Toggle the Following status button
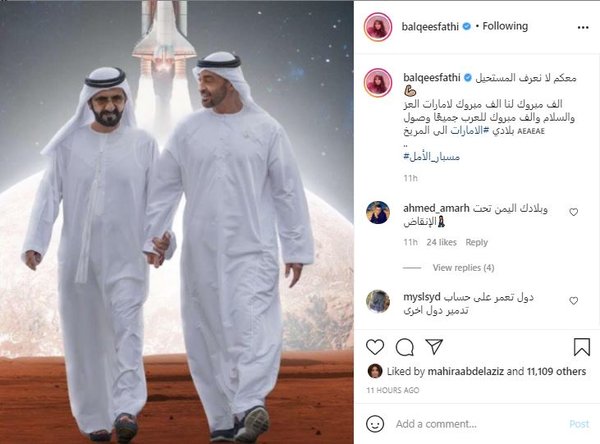The image size is (600, 444). click(x=505, y=26)
